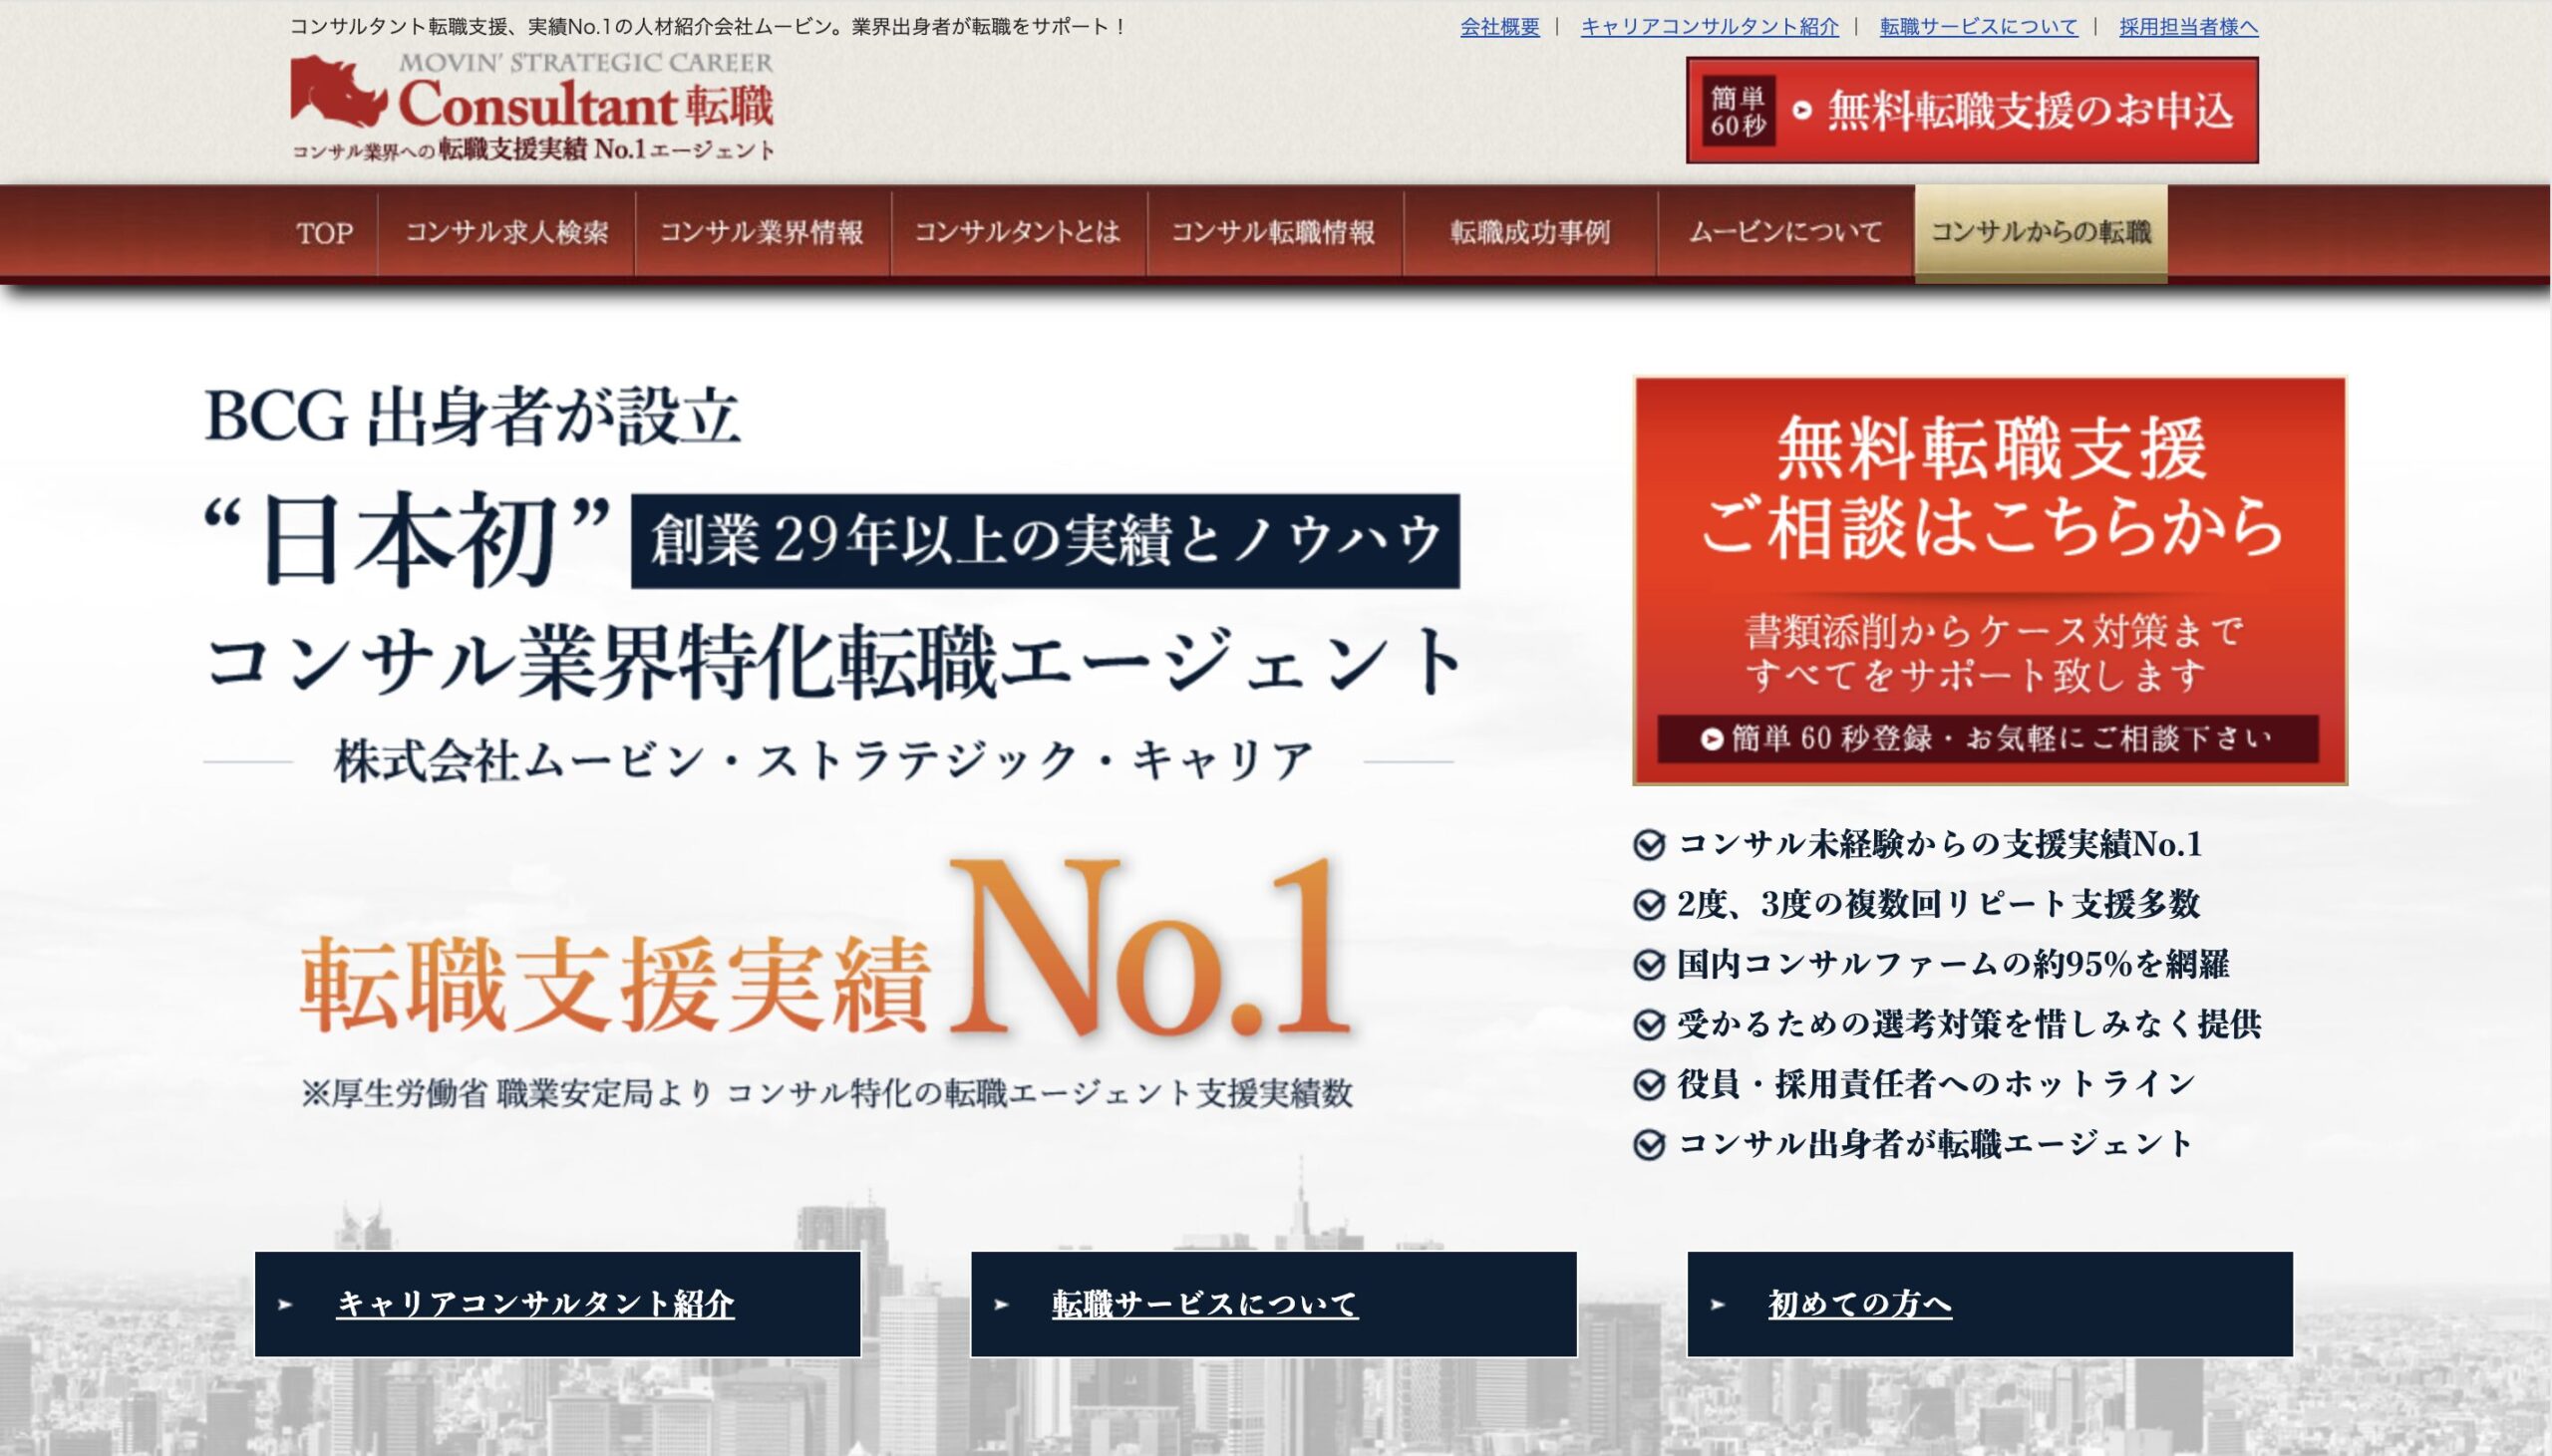
Task: Click arrow icon before キャリアコンサルタント紹介 button
Action: point(286,1304)
